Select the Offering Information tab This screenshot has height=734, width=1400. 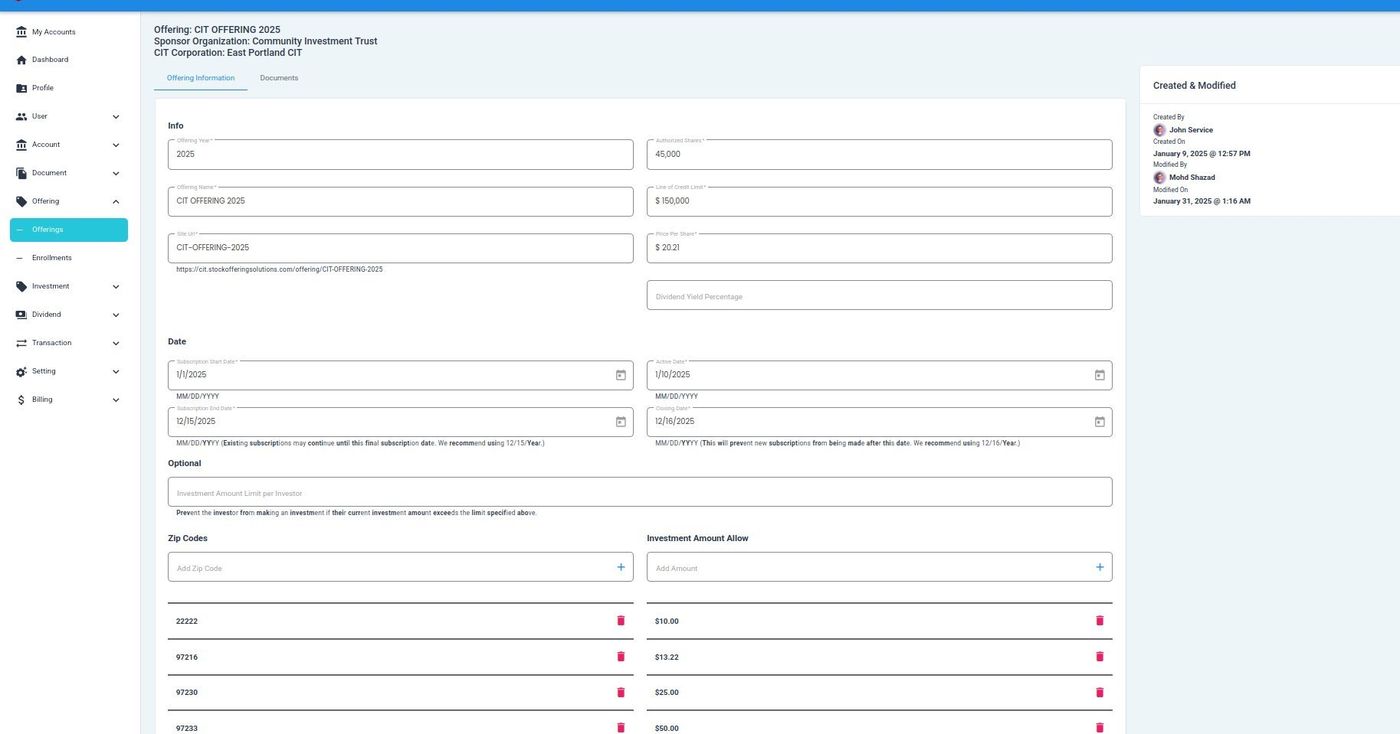[x=200, y=78]
